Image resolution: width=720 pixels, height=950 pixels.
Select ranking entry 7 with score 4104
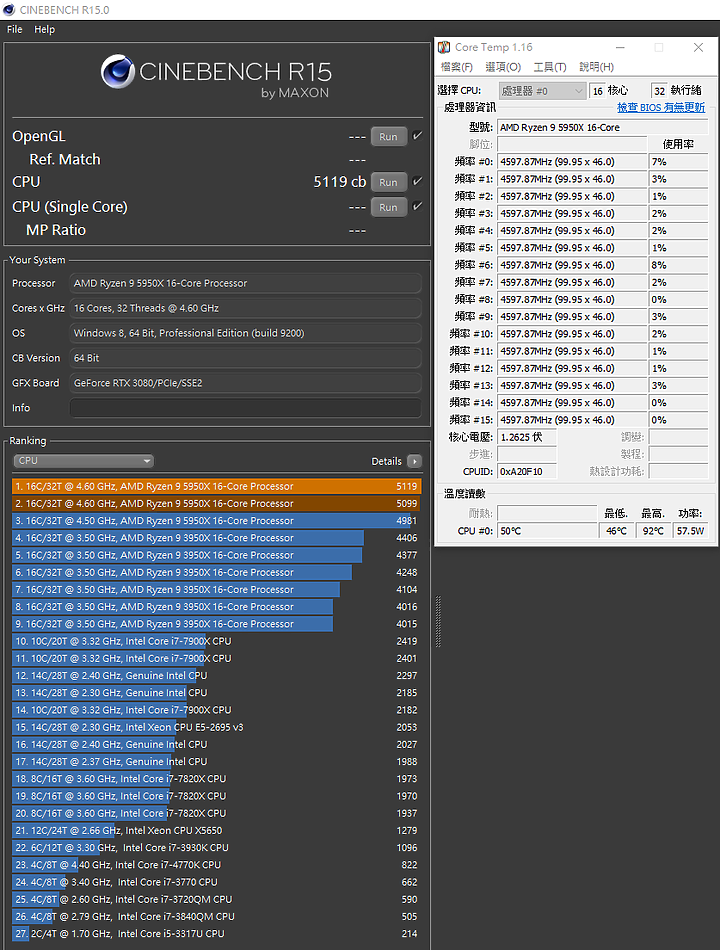click(216, 590)
